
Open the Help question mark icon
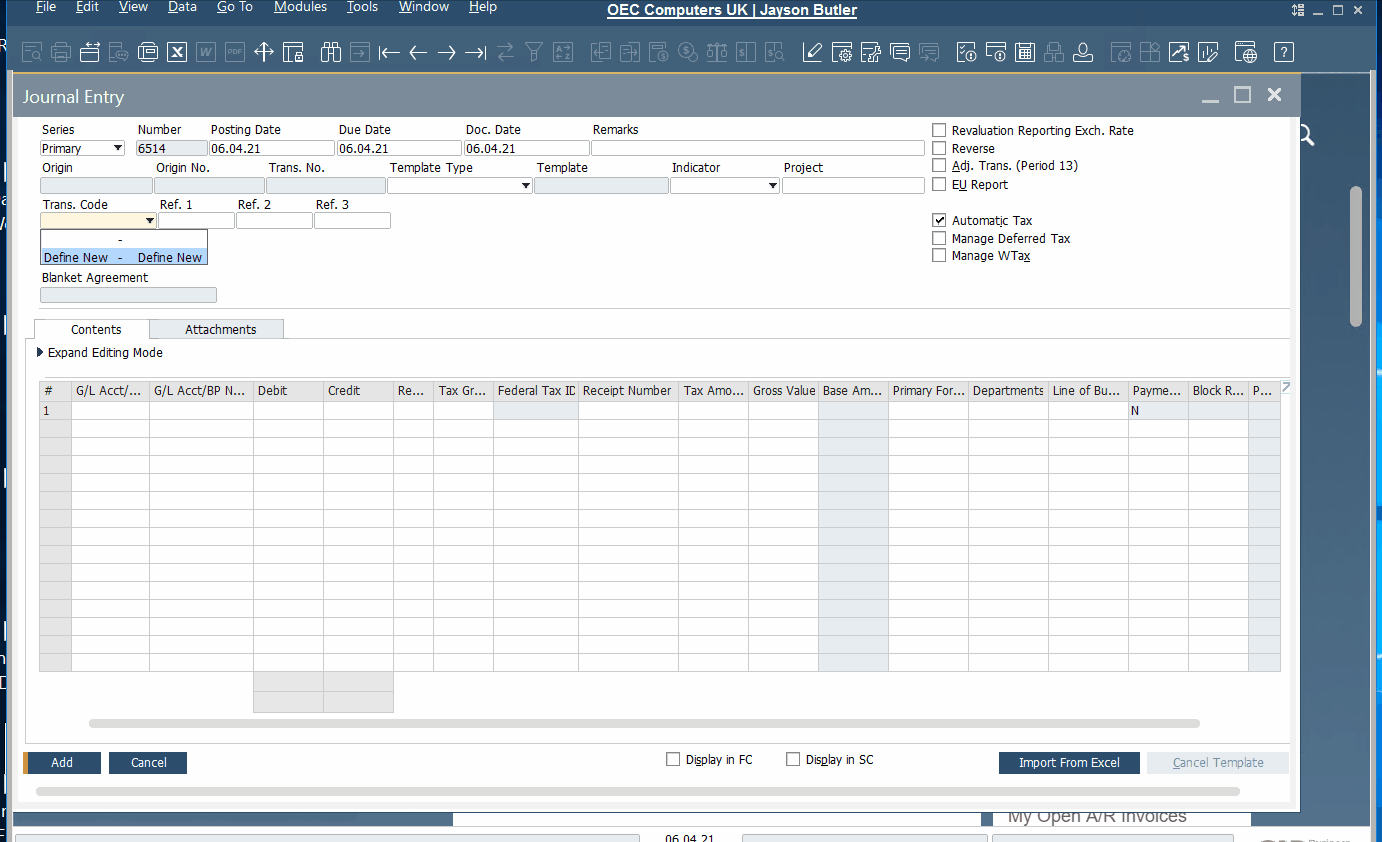(1284, 52)
